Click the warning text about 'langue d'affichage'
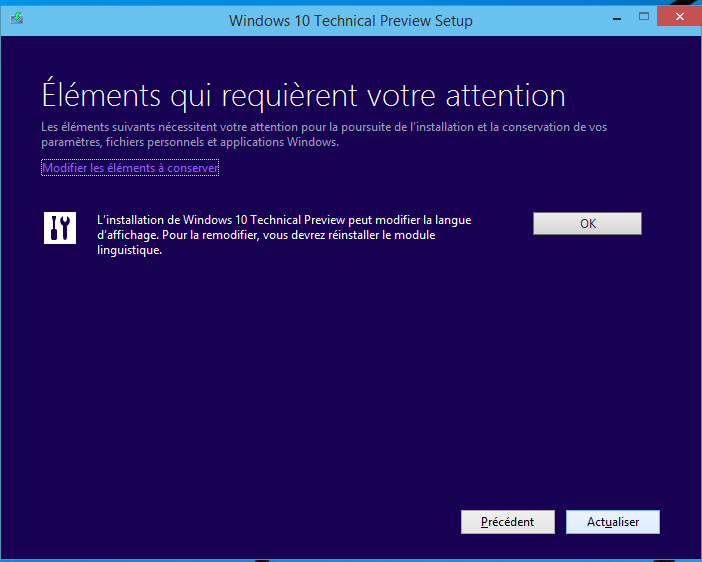 (x=284, y=235)
